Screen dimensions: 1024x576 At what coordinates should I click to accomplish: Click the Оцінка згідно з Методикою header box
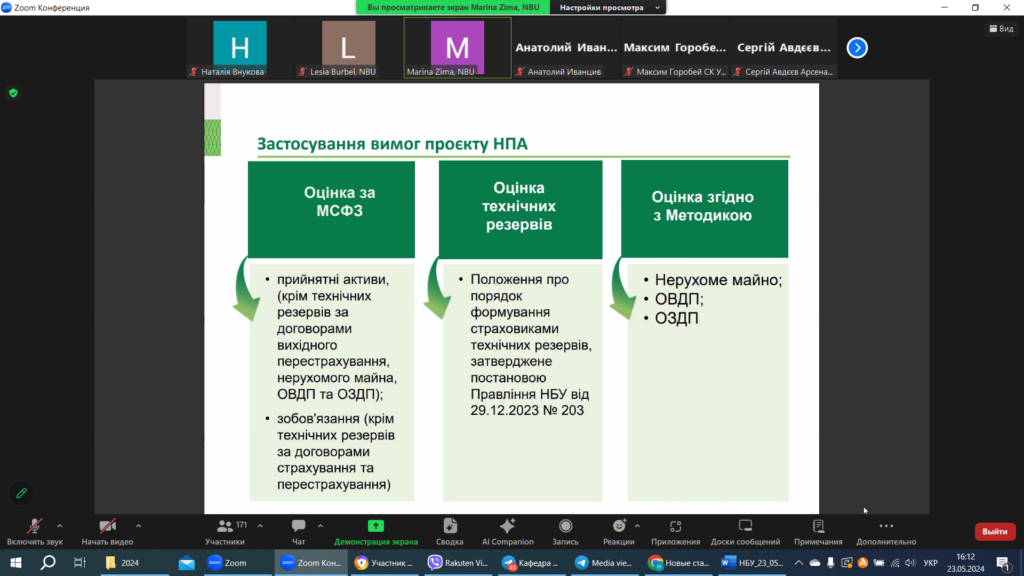(x=704, y=208)
